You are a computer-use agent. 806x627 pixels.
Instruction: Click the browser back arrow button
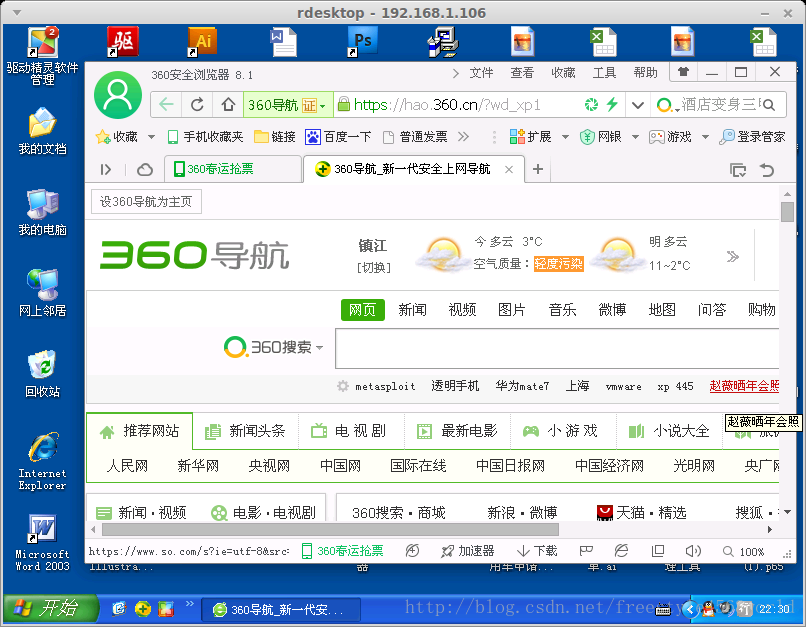166,105
